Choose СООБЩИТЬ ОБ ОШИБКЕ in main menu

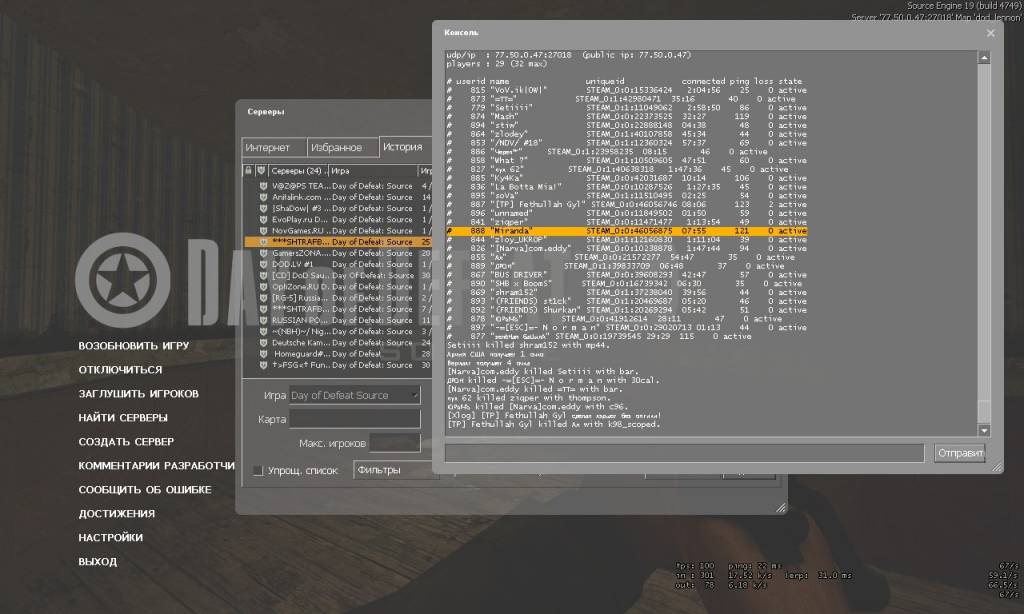pos(145,489)
